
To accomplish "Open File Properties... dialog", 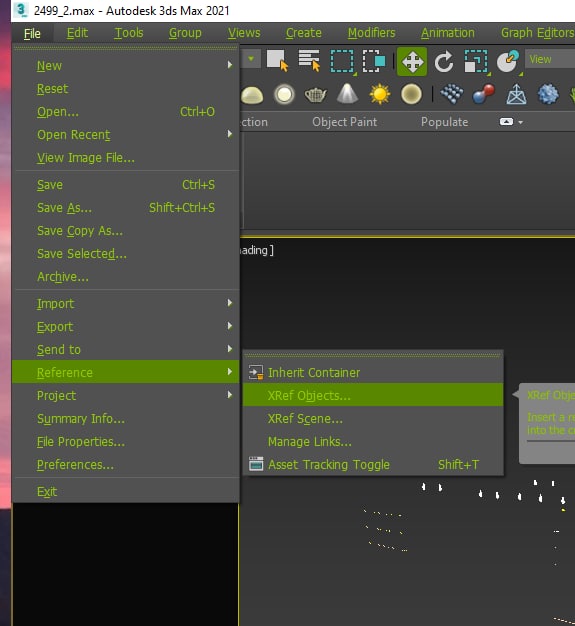I will coord(126,442).
